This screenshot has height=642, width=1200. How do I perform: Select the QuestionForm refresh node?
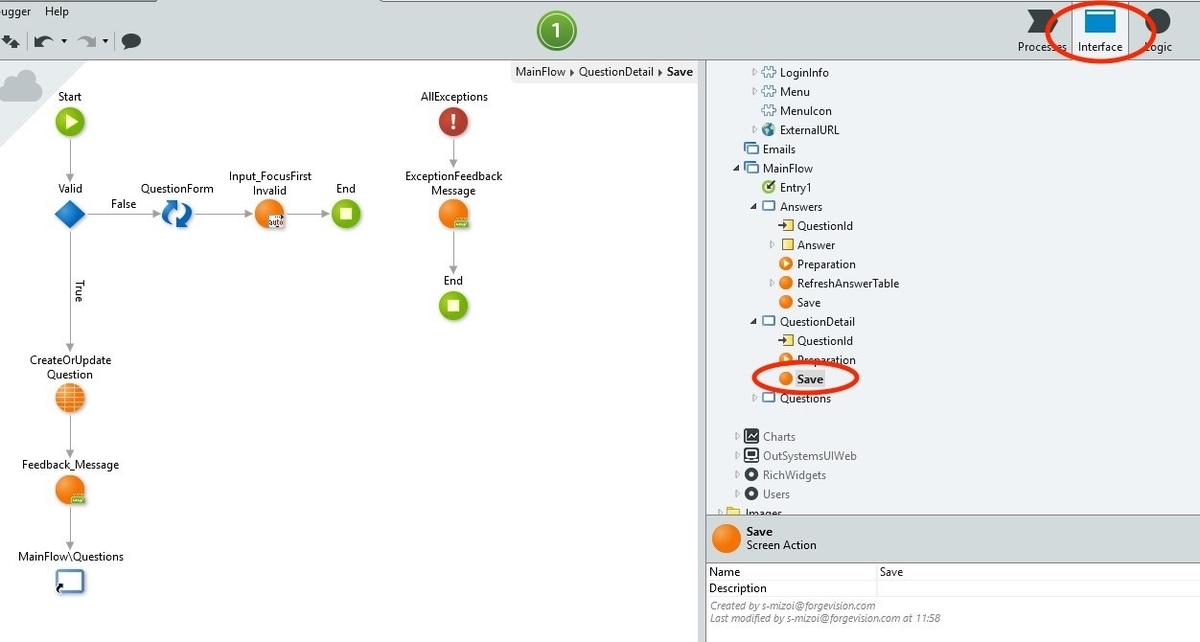(x=177, y=213)
